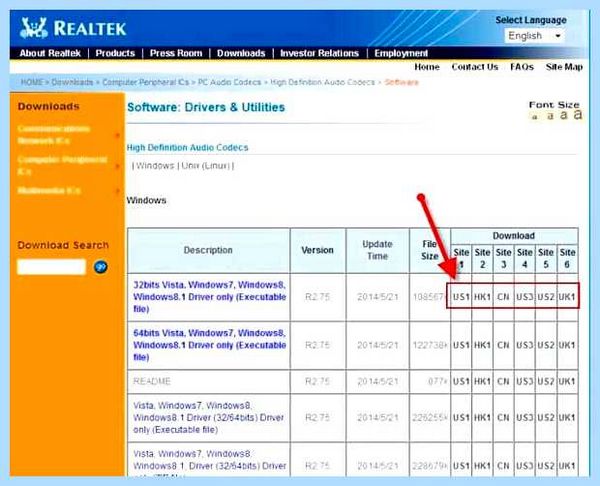Click 32bits driver version R2.75 cell
600x486 pixels.
point(318,297)
